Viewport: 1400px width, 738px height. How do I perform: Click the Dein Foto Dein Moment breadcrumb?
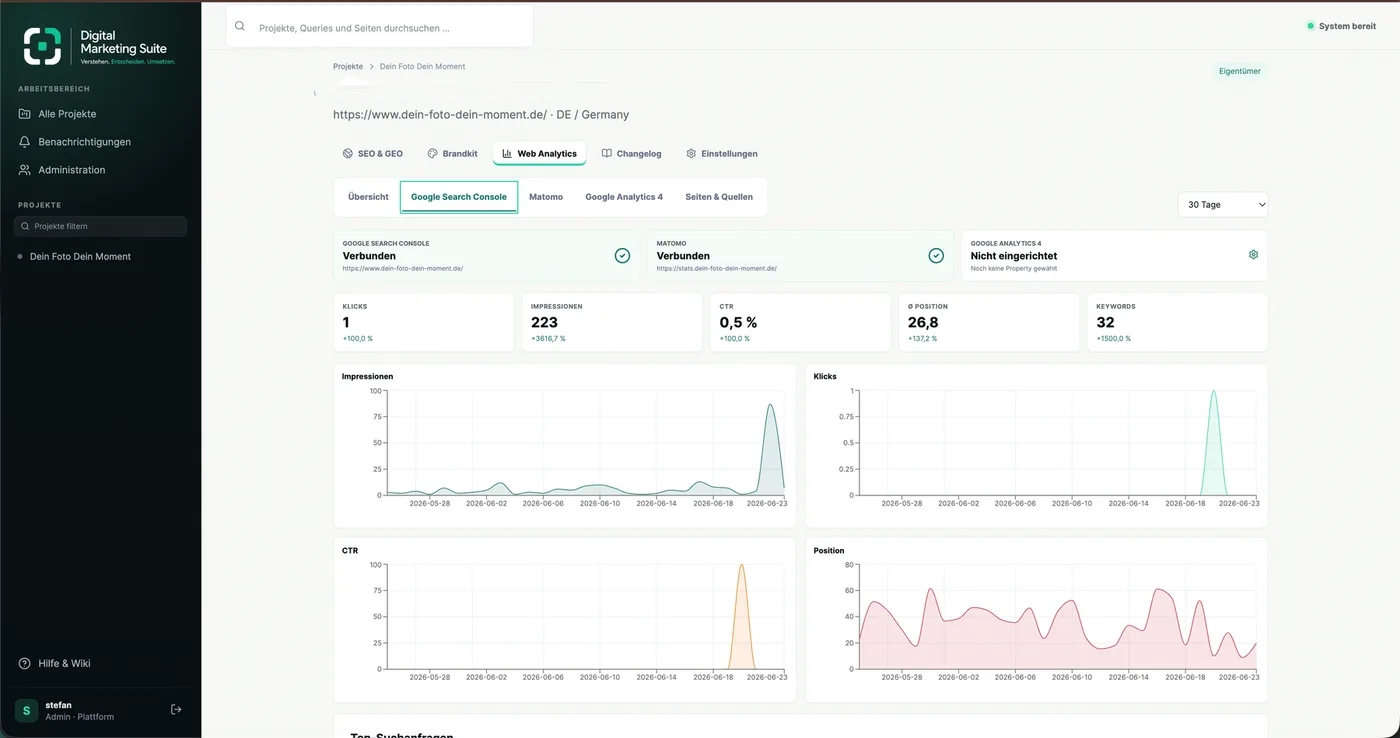tap(422, 66)
